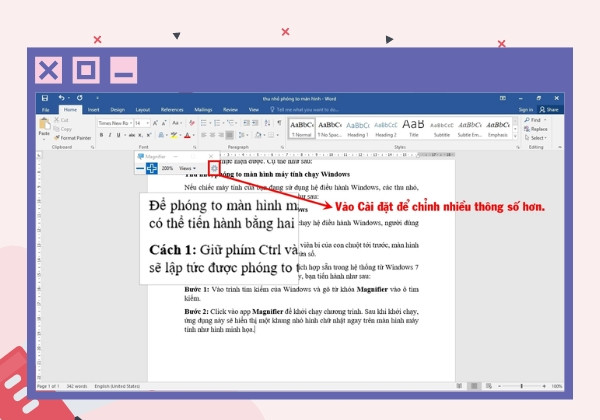Open Magnifier settings gear
The width and height of the screenshot is (600, 420).
[214, 168]
